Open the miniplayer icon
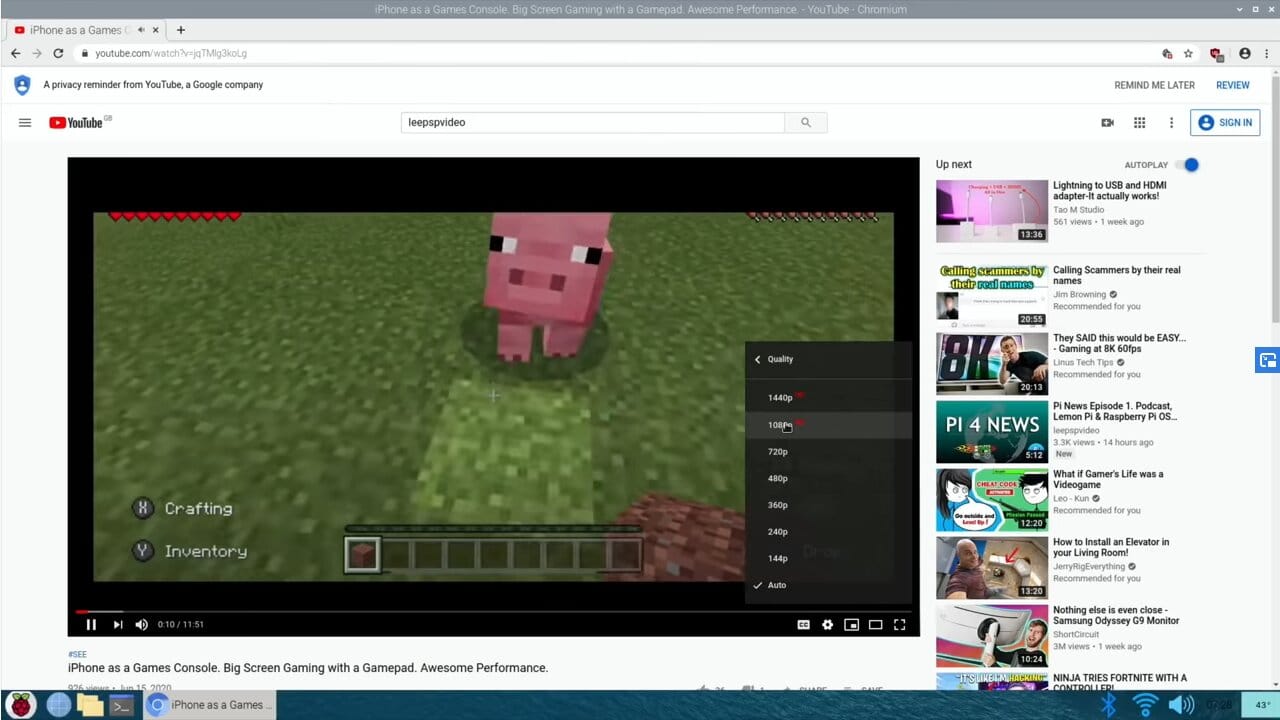The height and width of the screenshot is (720, 1280). (851, 623)
